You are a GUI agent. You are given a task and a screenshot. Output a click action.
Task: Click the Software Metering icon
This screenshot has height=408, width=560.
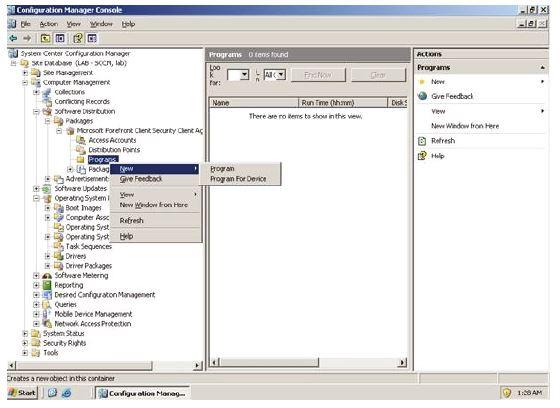[x=47, y=275]
